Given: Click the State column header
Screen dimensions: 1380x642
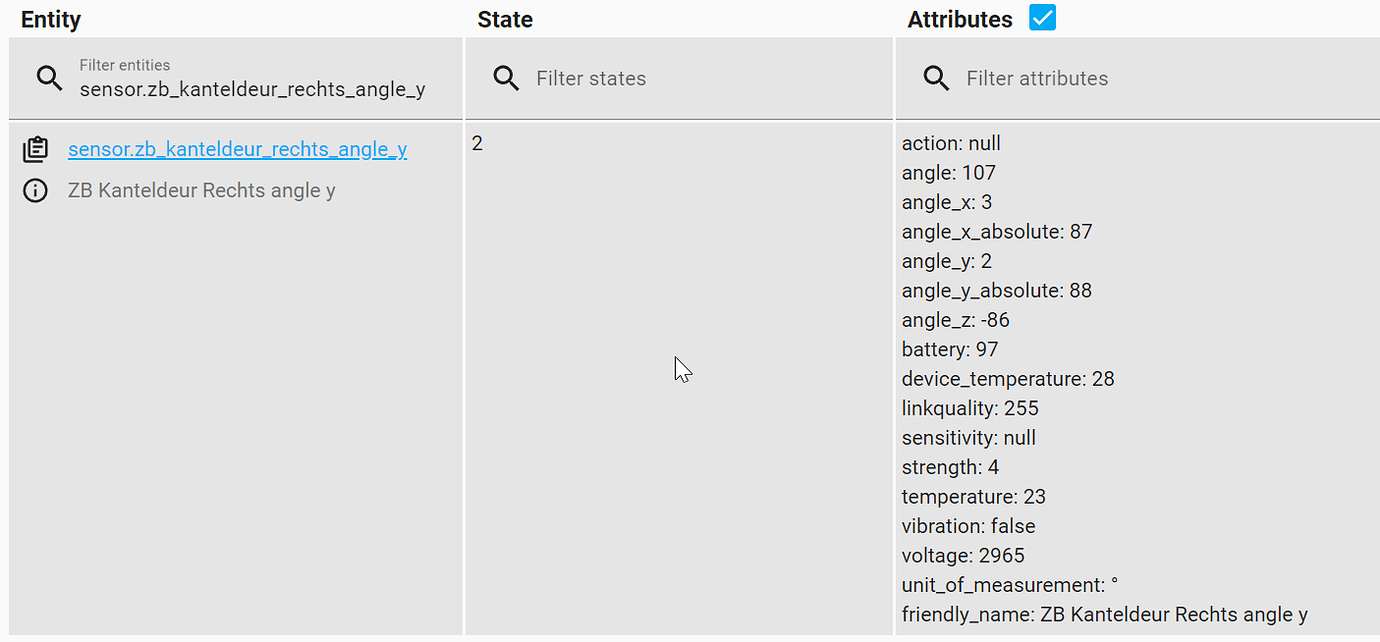Looking at the screenshot, I should (x=505, y=19).
